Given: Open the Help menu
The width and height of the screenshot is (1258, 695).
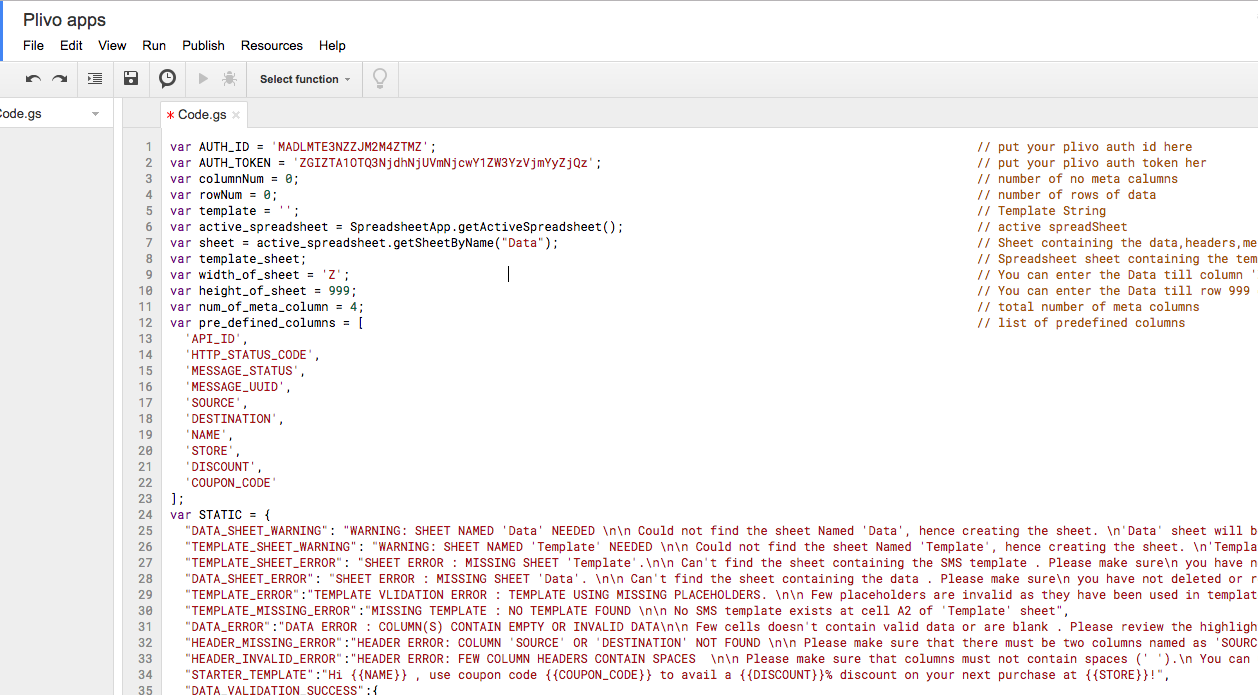Looking at the screenshot, I should pyautogui.click(x=331, y=46).
